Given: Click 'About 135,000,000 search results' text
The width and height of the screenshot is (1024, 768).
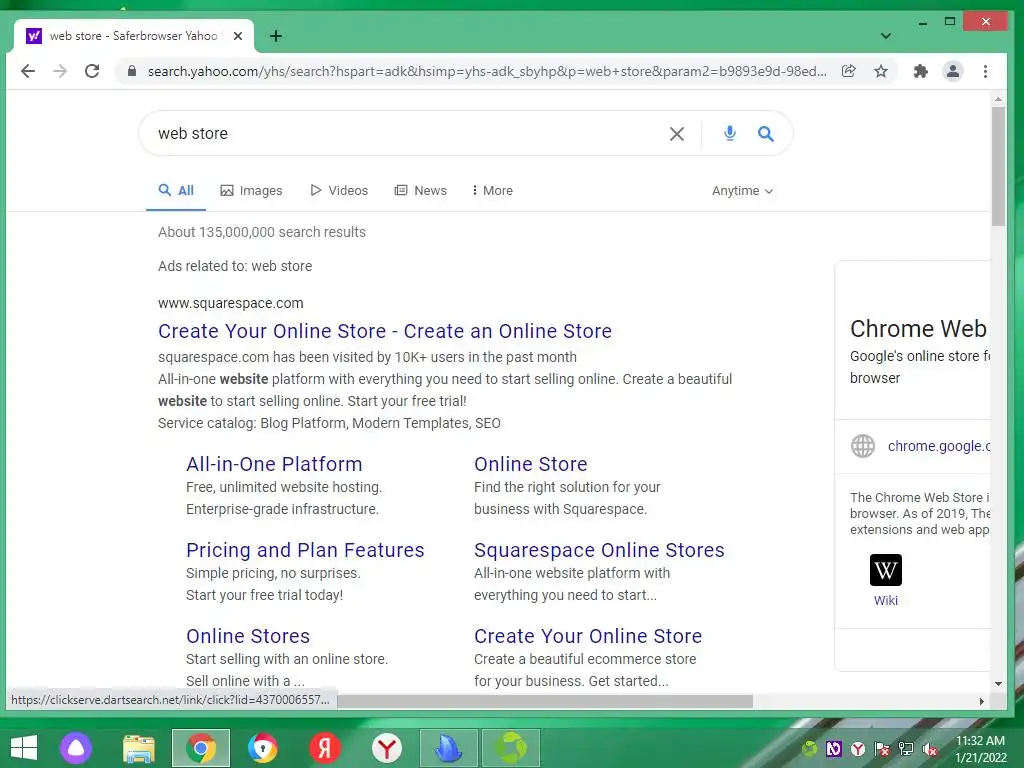Looking at the screenshot, I should tap(262, 232).
